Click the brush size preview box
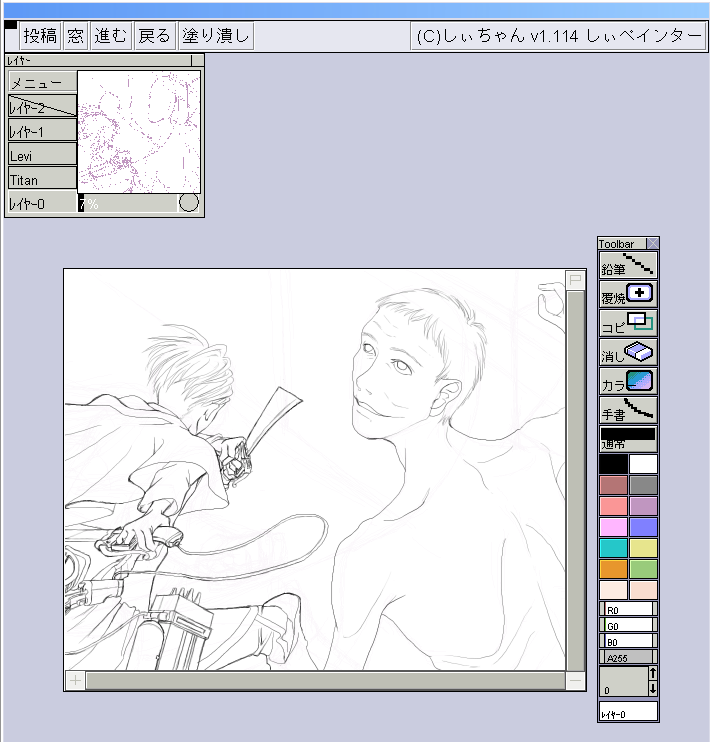 pos(623,681)
